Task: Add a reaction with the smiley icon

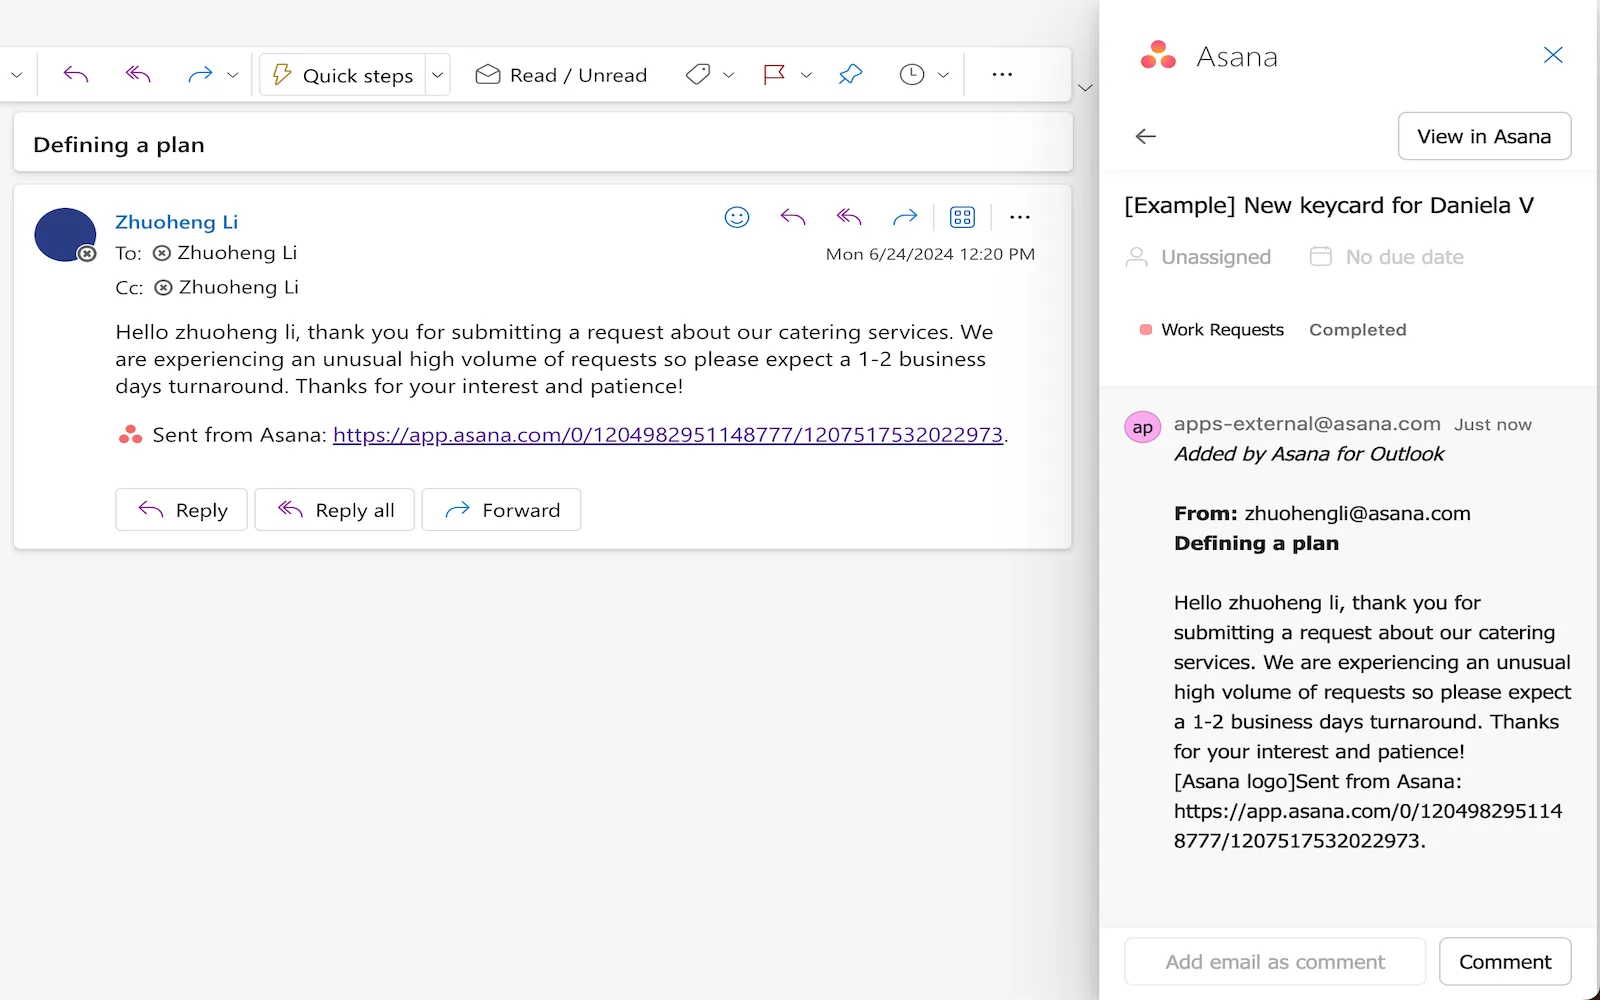Action: [737, 217]
